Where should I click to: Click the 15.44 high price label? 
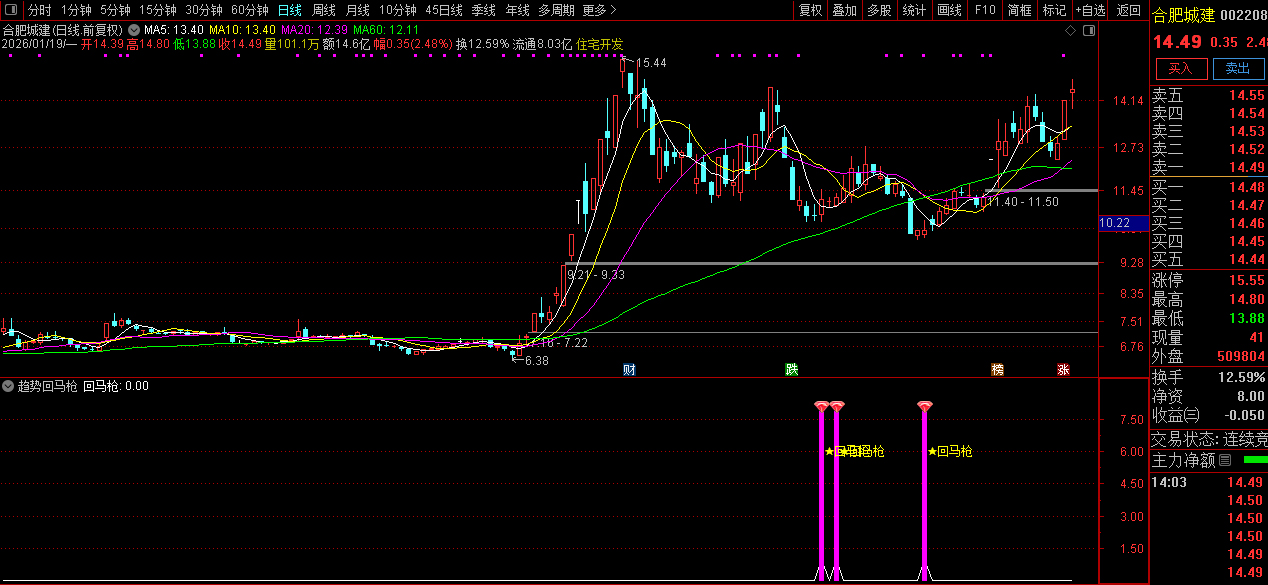pyautogui.click(x=652, y=63)
